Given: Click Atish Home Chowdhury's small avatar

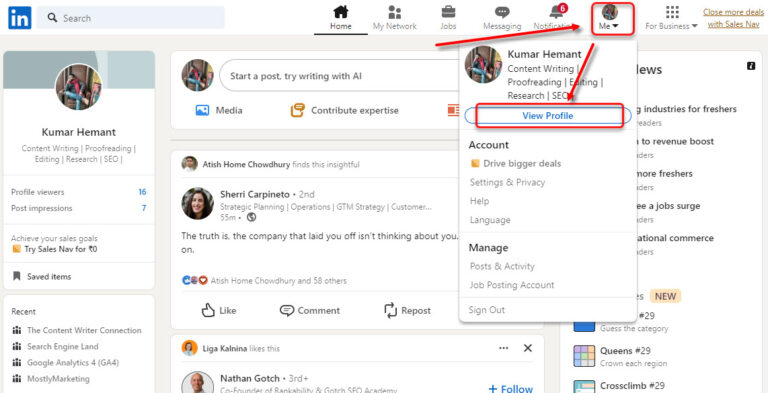Looking at the screenshot, I should tap(190, 164).
